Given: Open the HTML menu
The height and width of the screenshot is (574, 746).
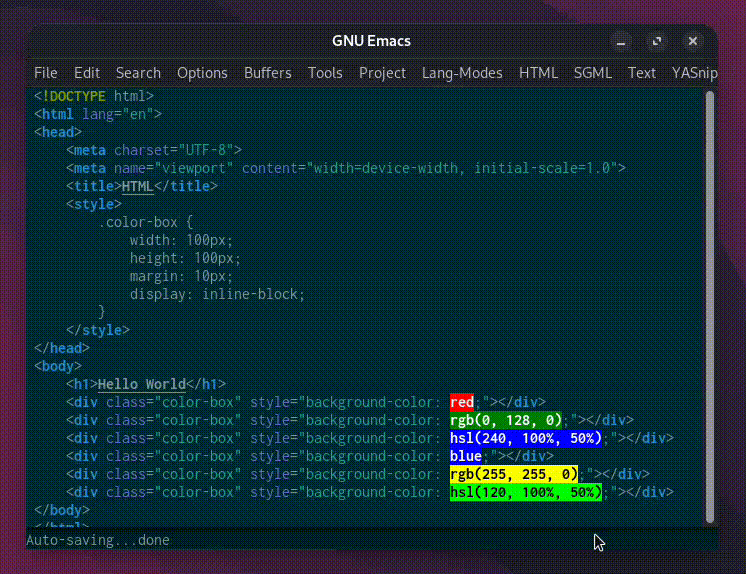Looking at the screenshot, I should click(538, 73).
